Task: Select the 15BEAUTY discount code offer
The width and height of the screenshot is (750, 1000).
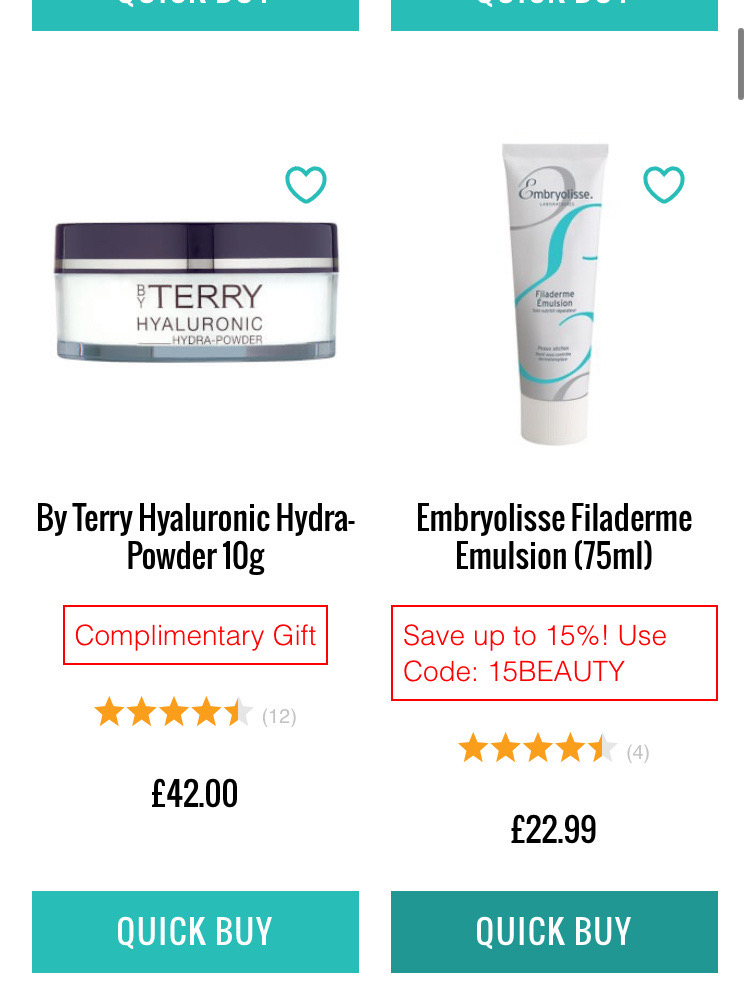Action: click(x=554, y=653)
